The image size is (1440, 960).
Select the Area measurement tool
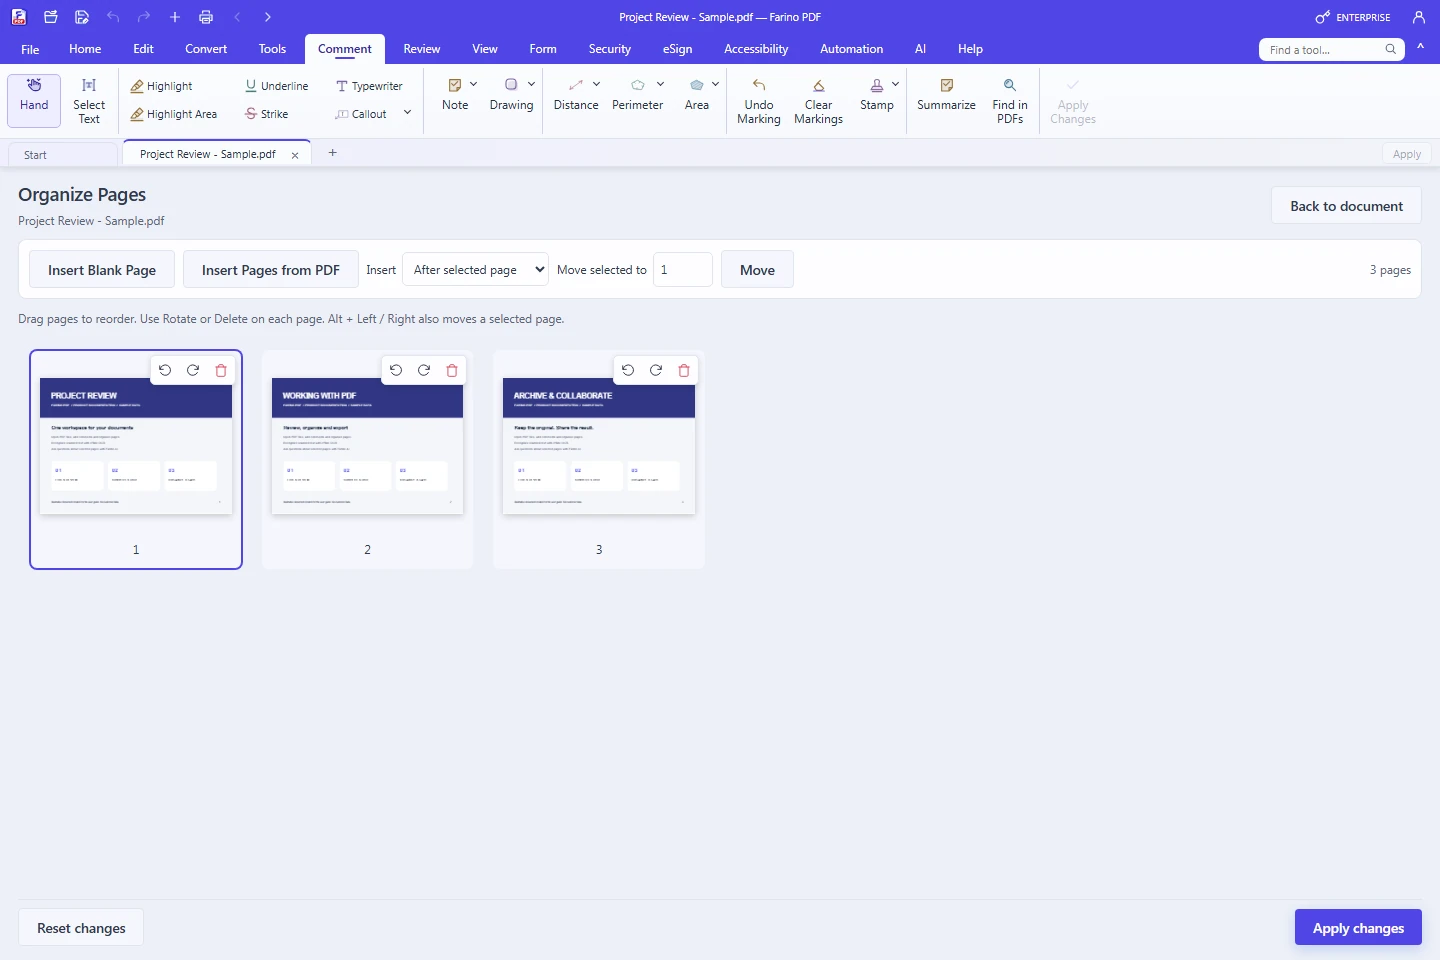pyautogui.click(x=697, y=96)
